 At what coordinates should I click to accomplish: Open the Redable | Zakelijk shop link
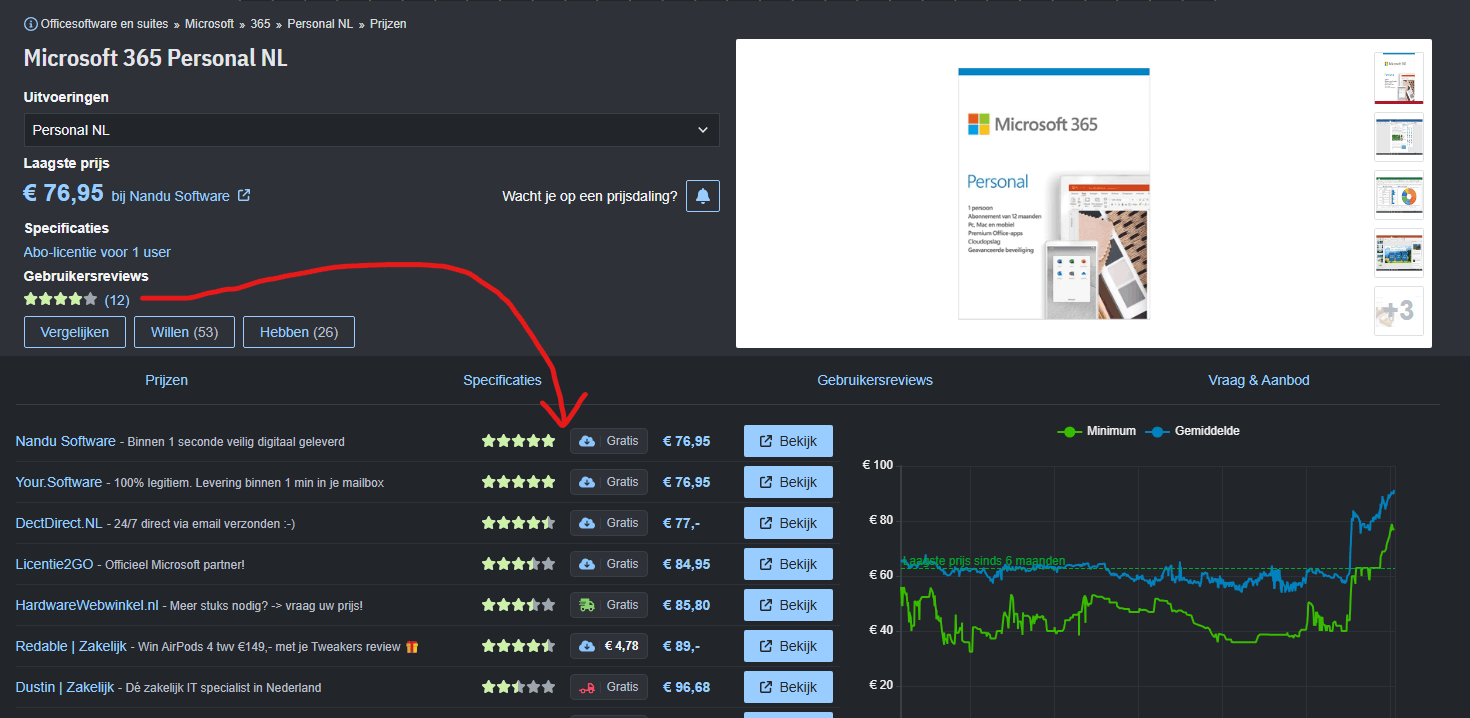71,646
